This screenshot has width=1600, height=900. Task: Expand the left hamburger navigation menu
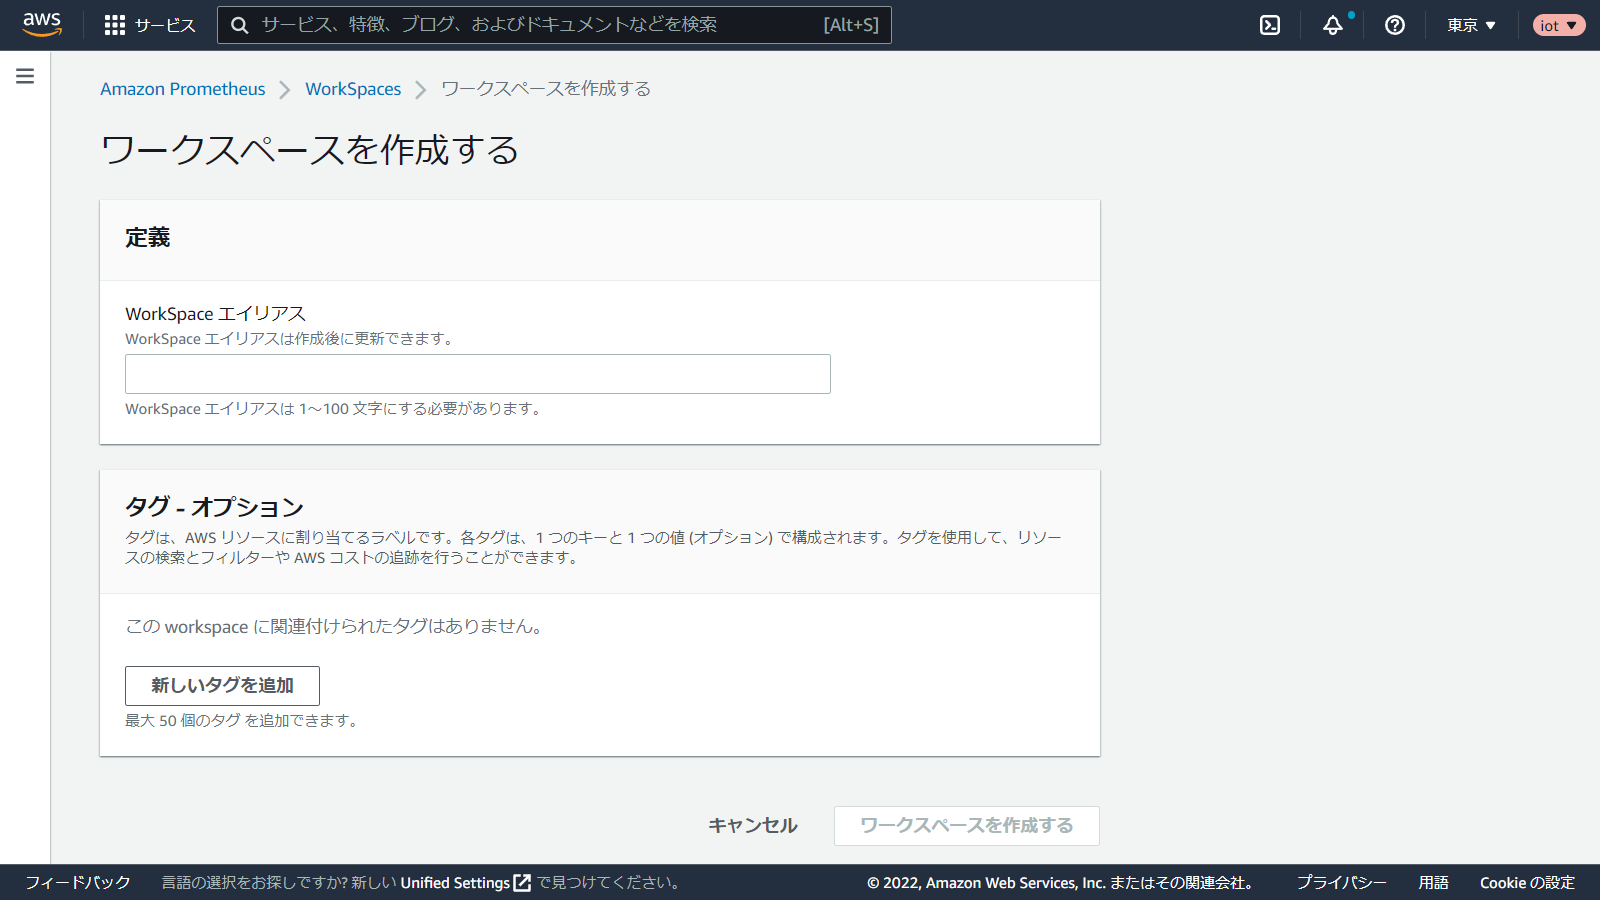tap(25, 76)
